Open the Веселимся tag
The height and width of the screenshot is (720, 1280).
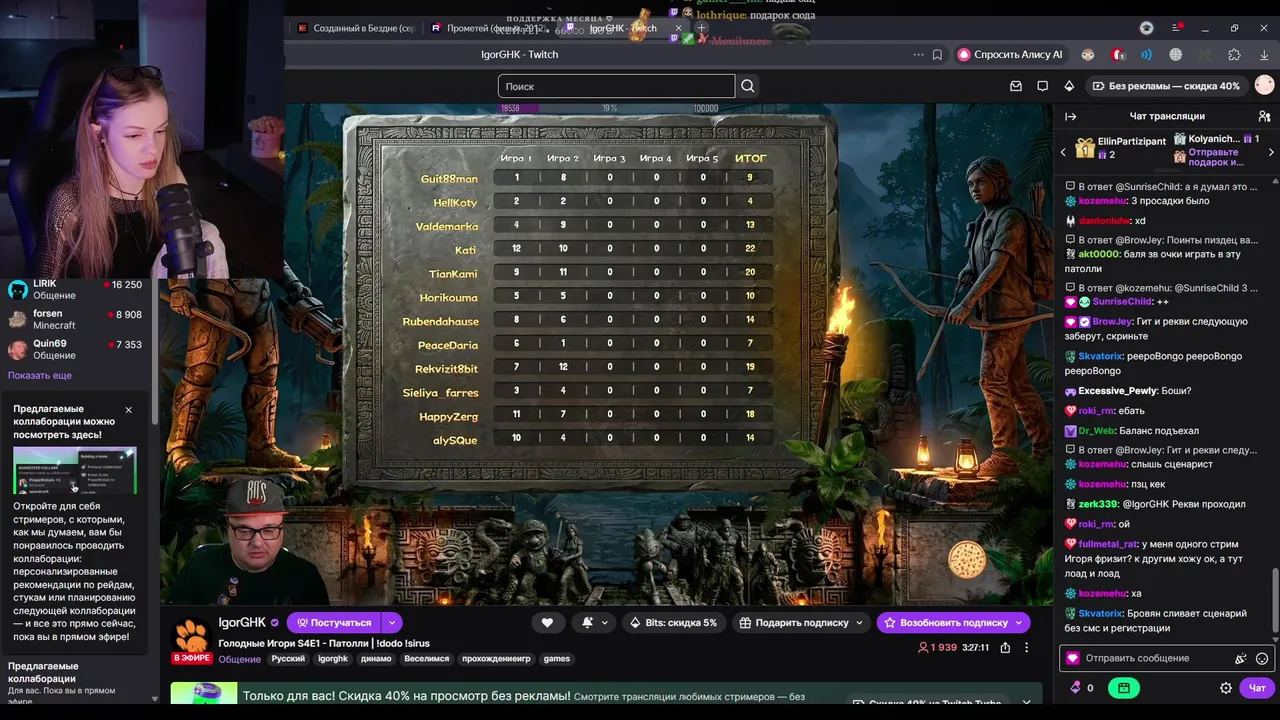[x=426, y=659]
